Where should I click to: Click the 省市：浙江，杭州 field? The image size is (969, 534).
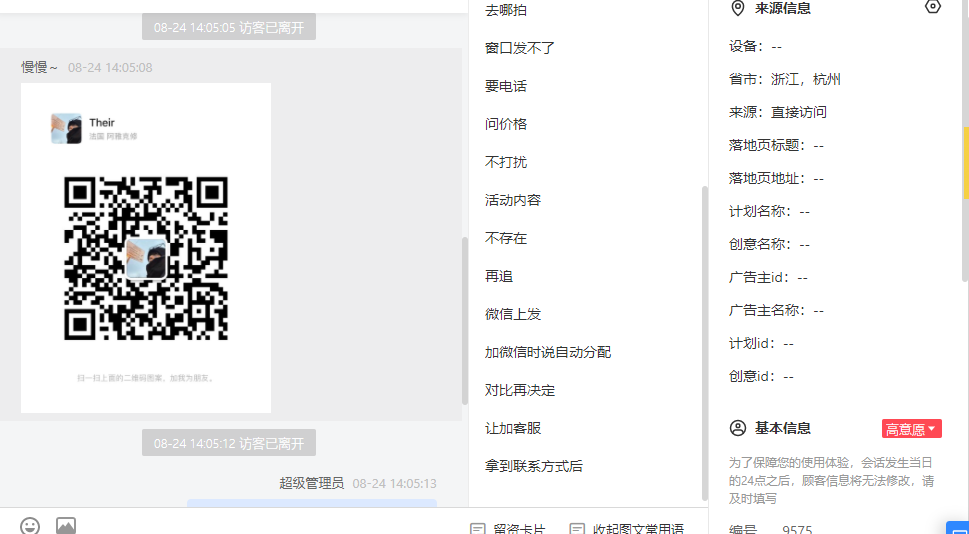pyautogui.click(x=785, y=79)
